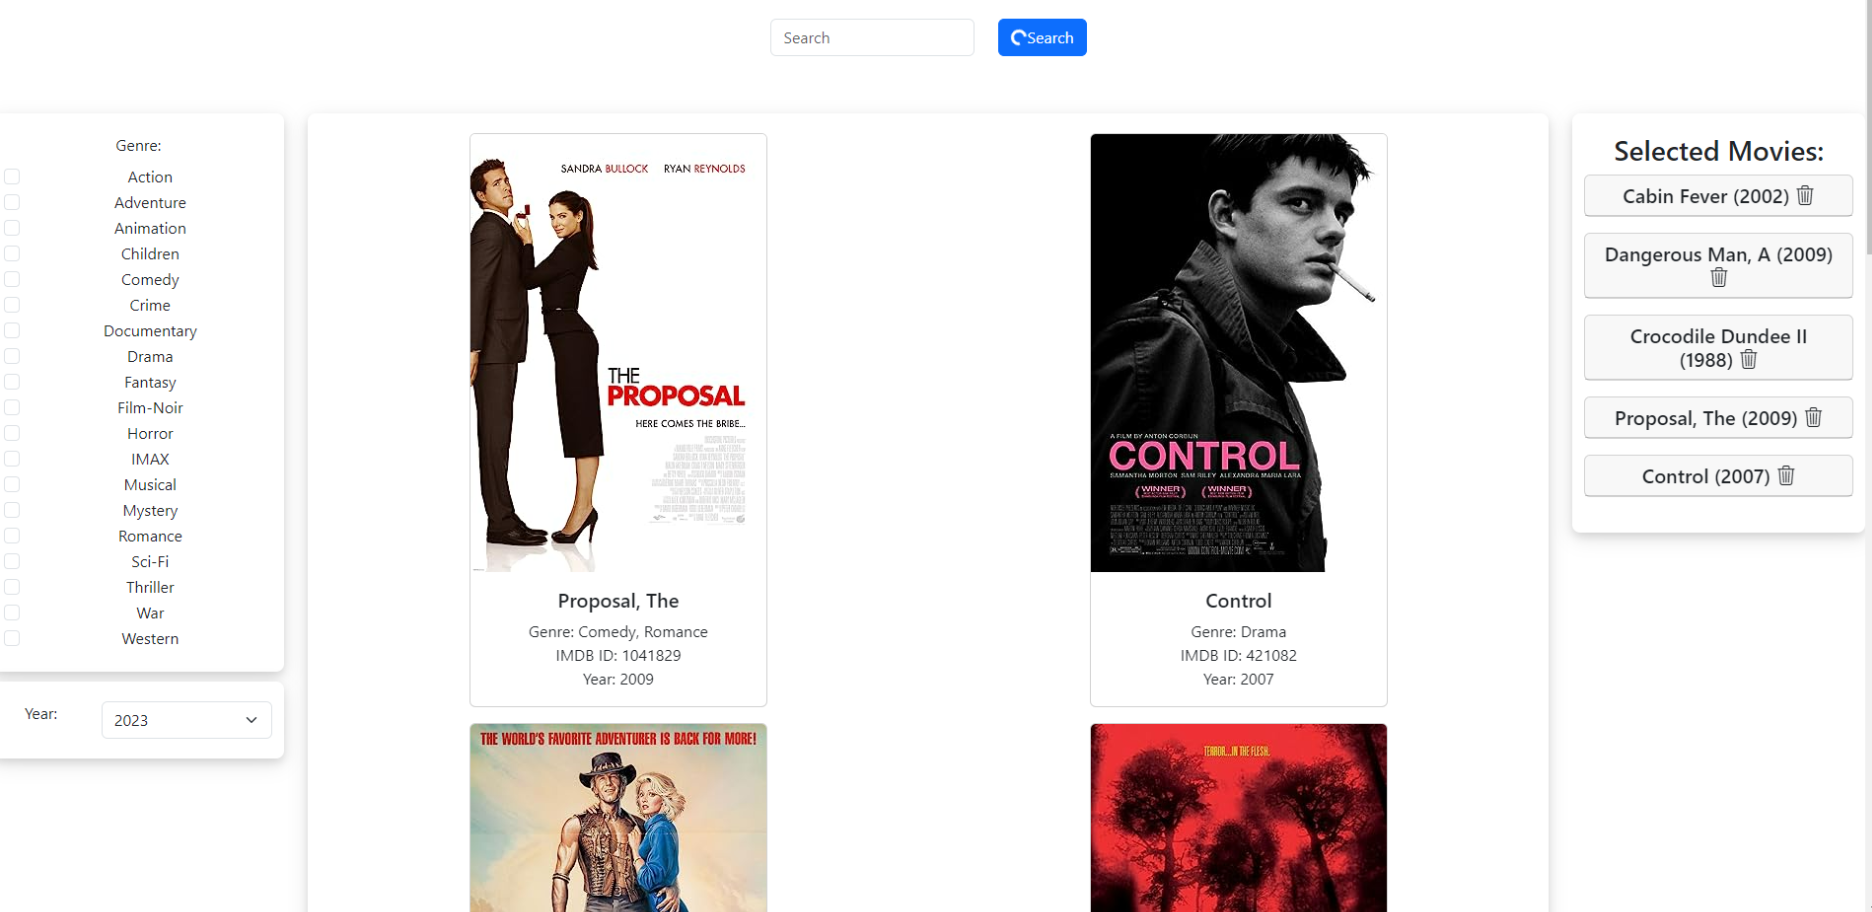Tick the Thriller genre checkbox
This screenshot has width=1872, height=912.
[x=12, y=587]
